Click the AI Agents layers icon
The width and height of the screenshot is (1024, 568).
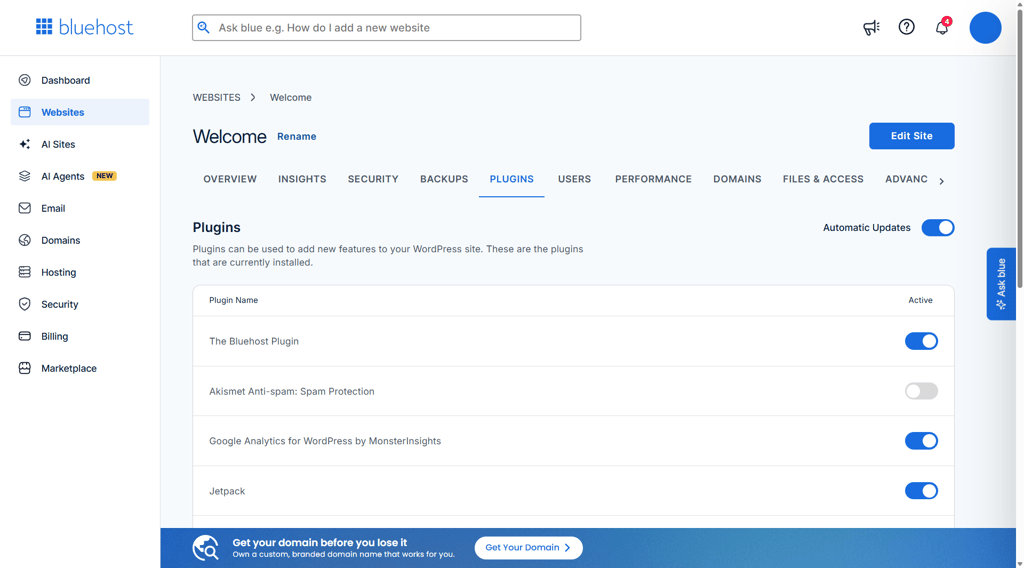coord(25,176)
